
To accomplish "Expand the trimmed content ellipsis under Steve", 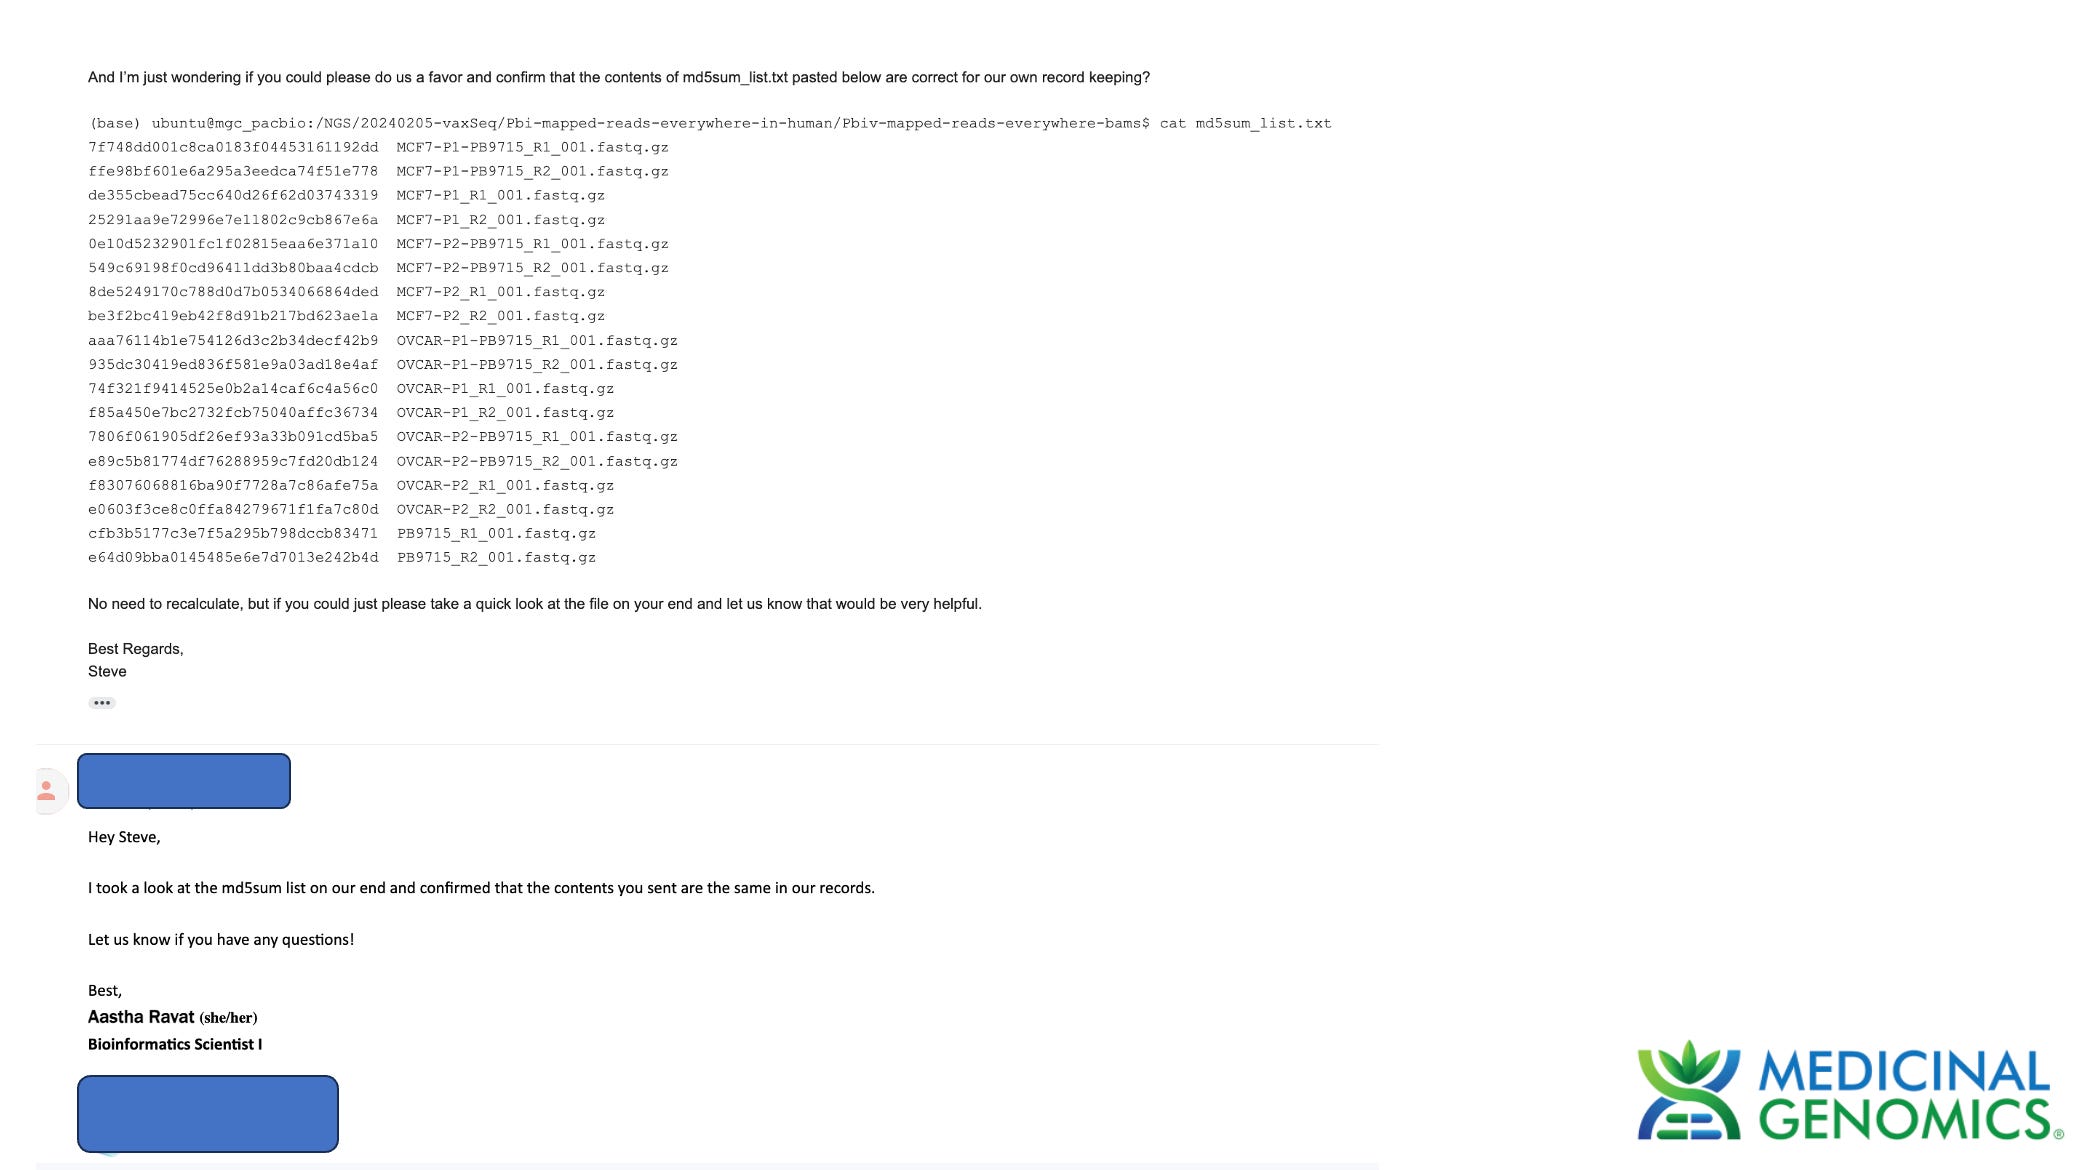I will 102,703.
